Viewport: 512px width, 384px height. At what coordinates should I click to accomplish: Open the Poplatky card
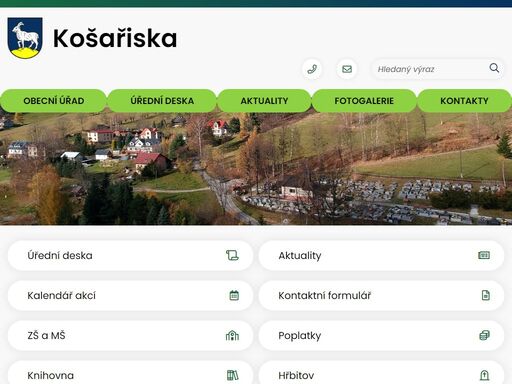[381, 336]
